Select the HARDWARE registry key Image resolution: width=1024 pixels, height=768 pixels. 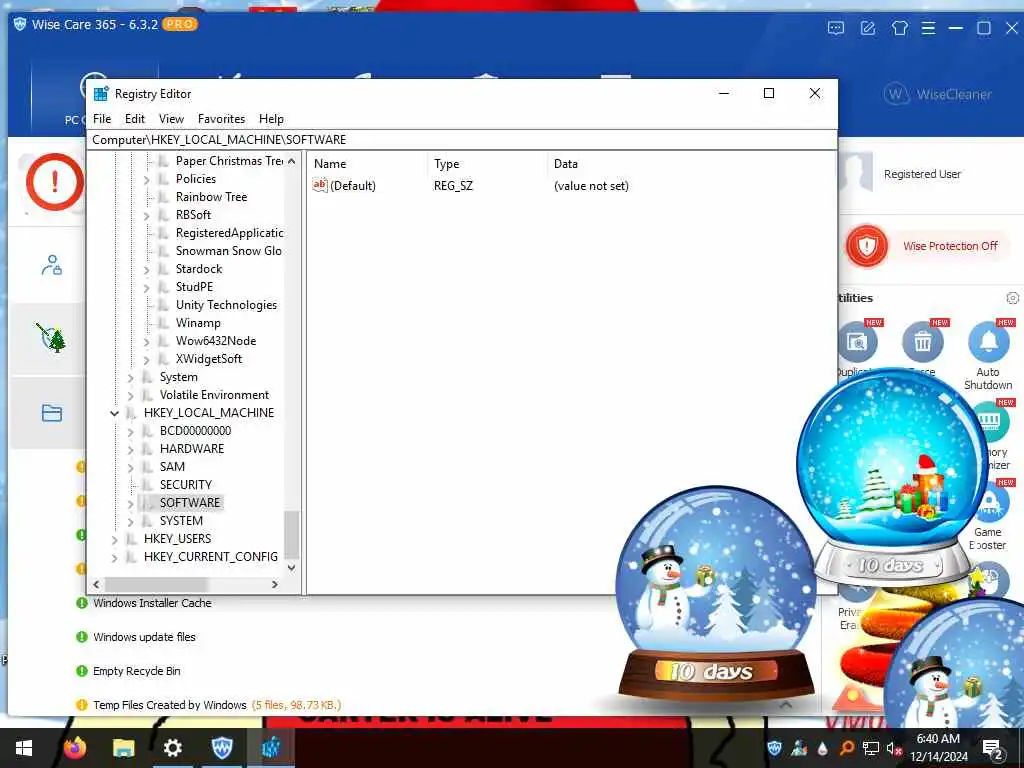point(191,449)
